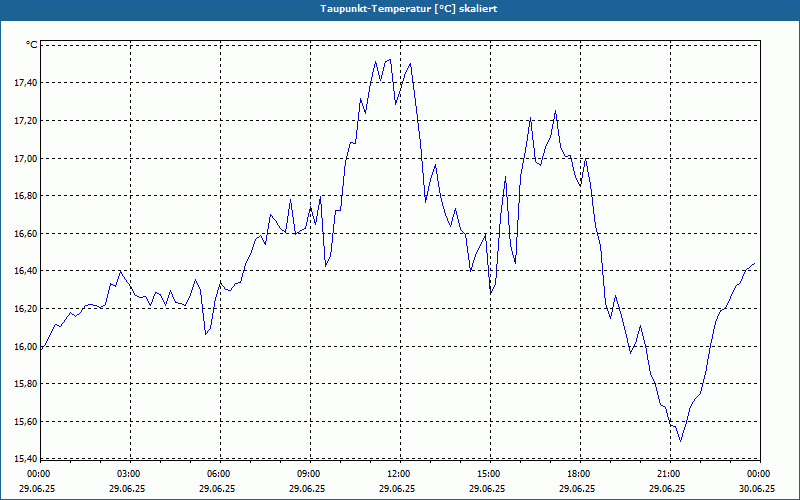Click the 17,00 y-axis value
The height and width of the screenshot is (500, 800).
26,158
